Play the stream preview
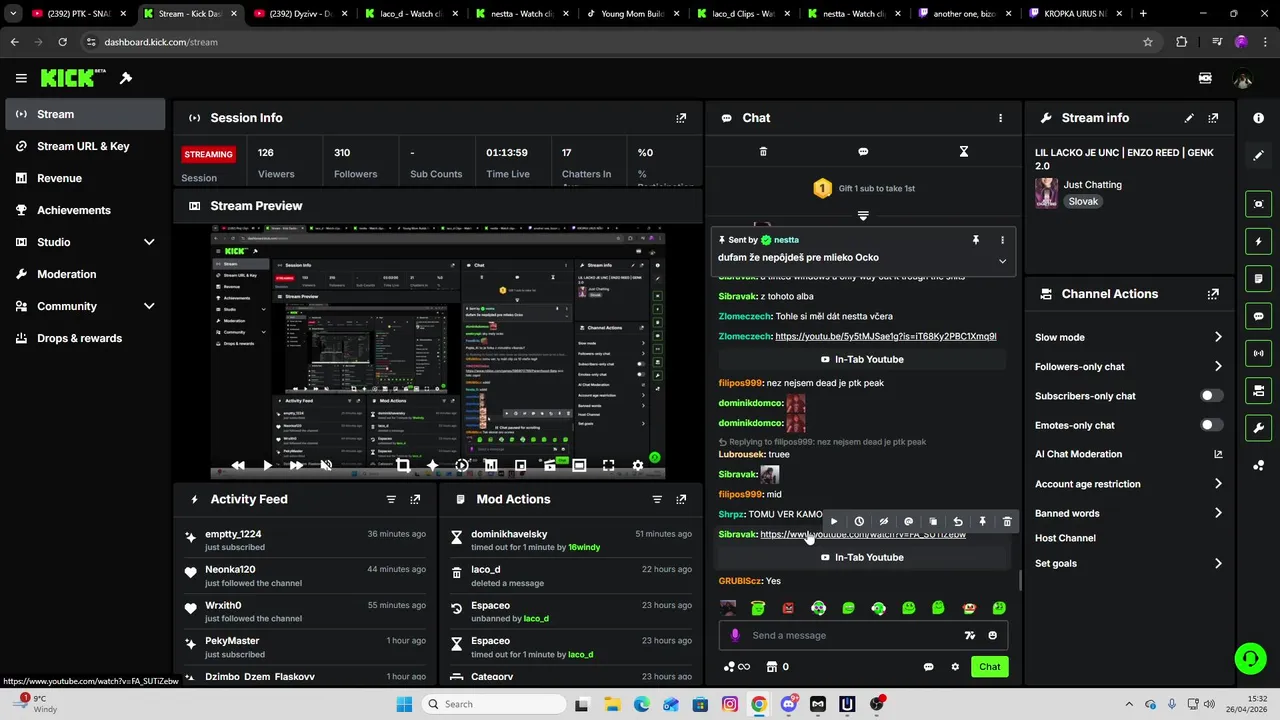Viewport: 1280px width, 720px height. click(267, 465)
